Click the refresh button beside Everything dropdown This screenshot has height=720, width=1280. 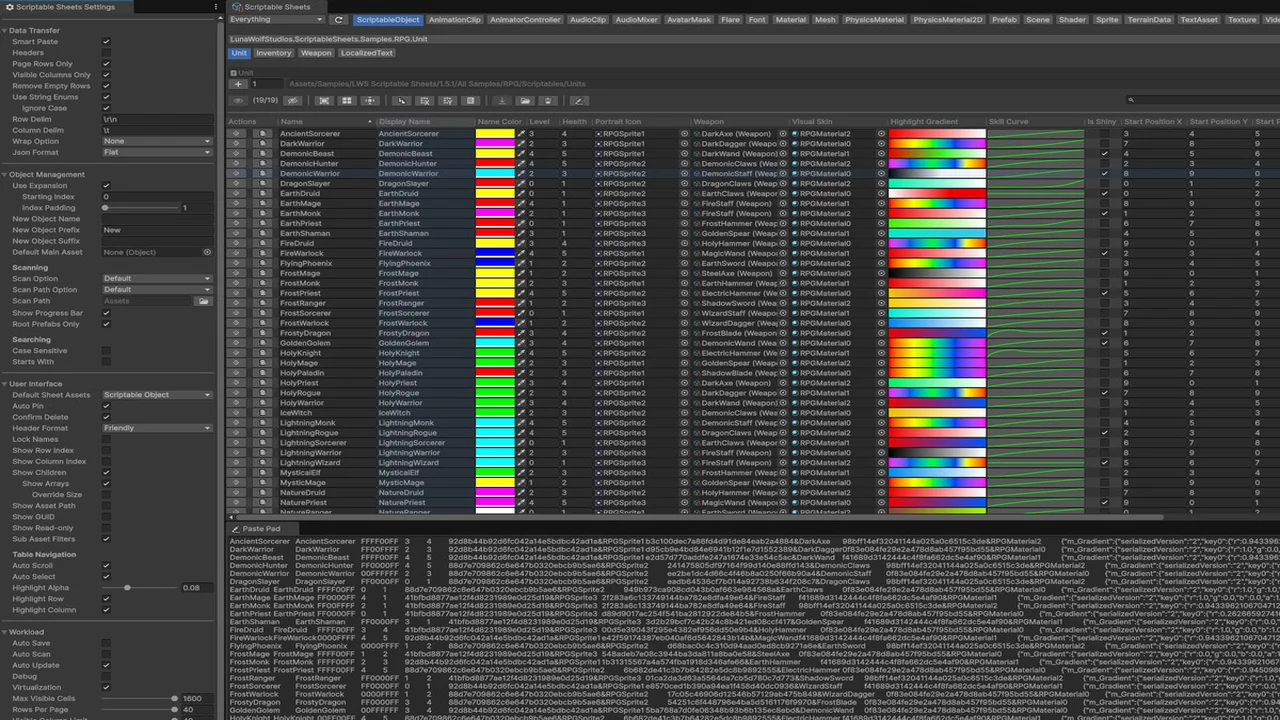click(339, 20)
